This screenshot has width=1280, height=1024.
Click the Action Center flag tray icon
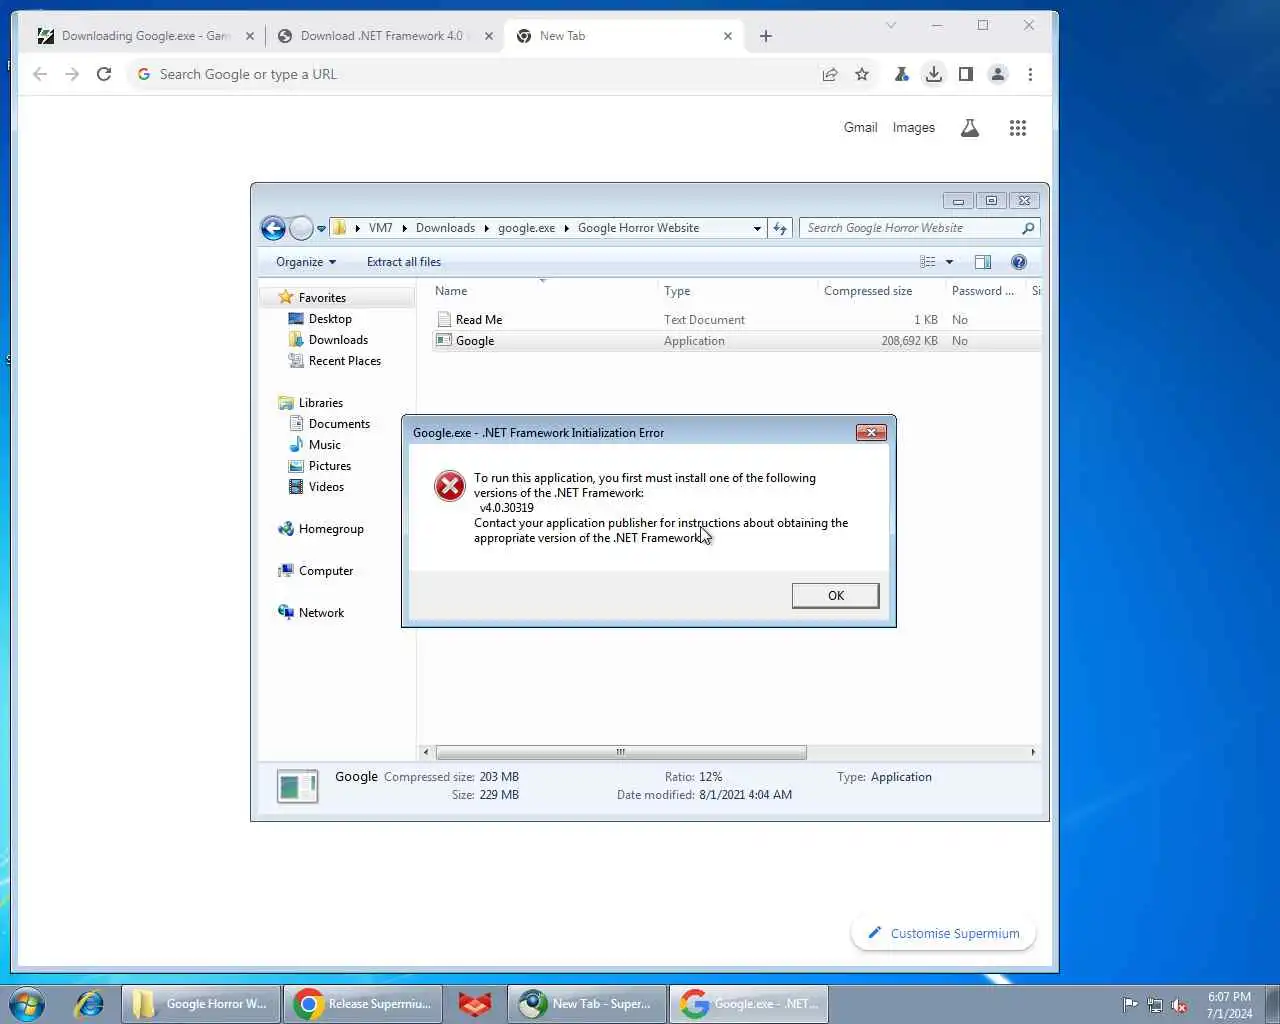(x=1130, y=1005)
